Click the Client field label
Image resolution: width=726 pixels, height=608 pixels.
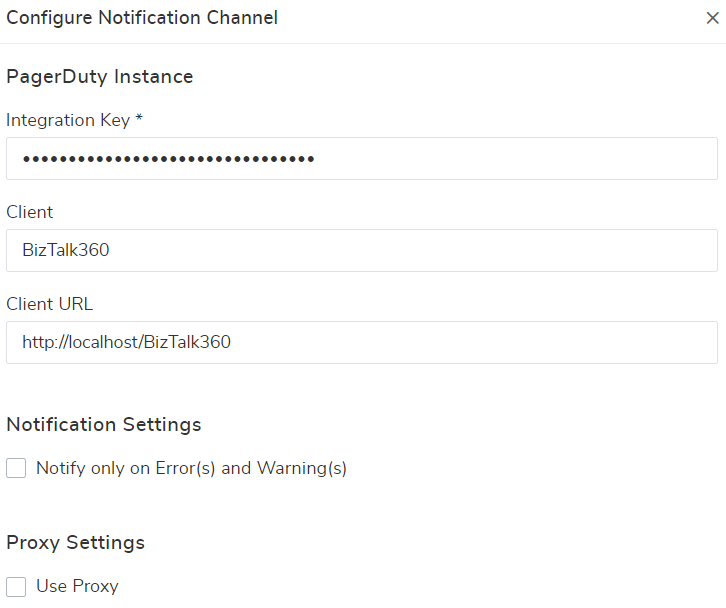(30, 212)
